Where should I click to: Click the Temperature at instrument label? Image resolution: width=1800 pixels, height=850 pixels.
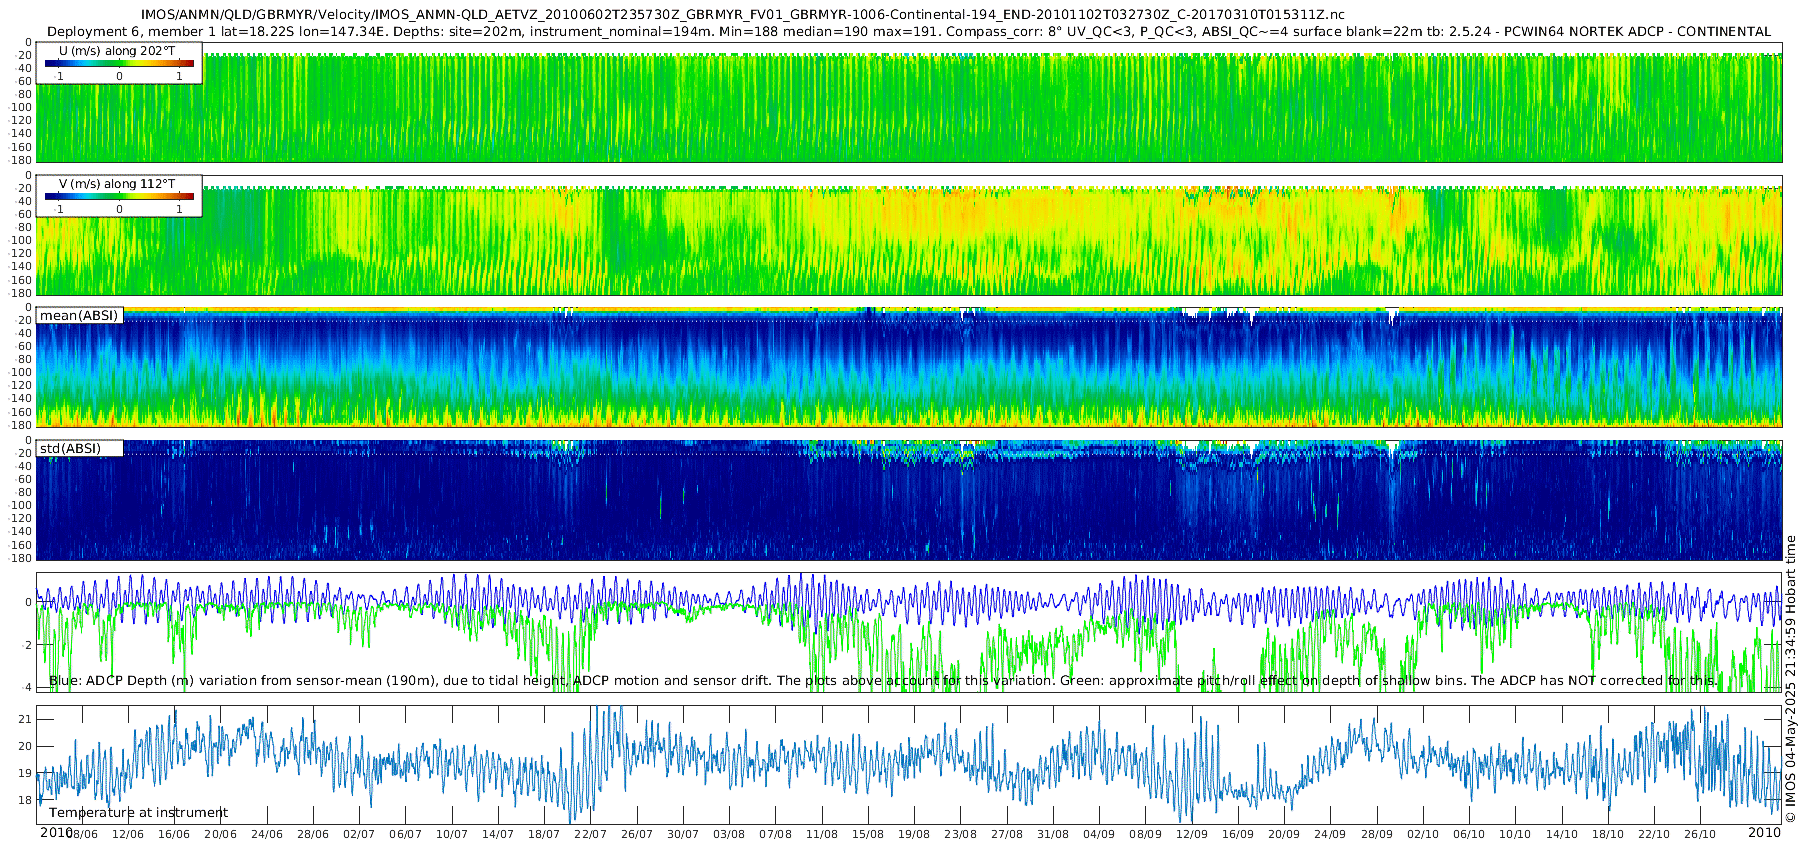(x=138, y=813)
